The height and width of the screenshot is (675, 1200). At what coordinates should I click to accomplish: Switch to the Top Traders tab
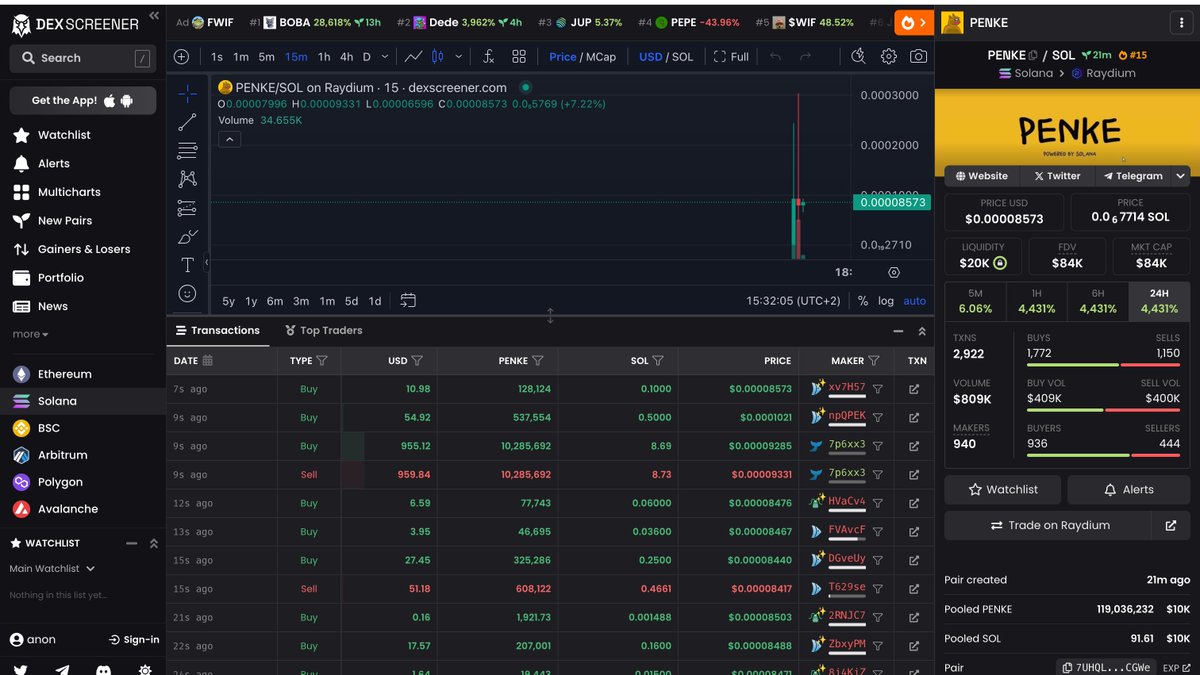324,330
